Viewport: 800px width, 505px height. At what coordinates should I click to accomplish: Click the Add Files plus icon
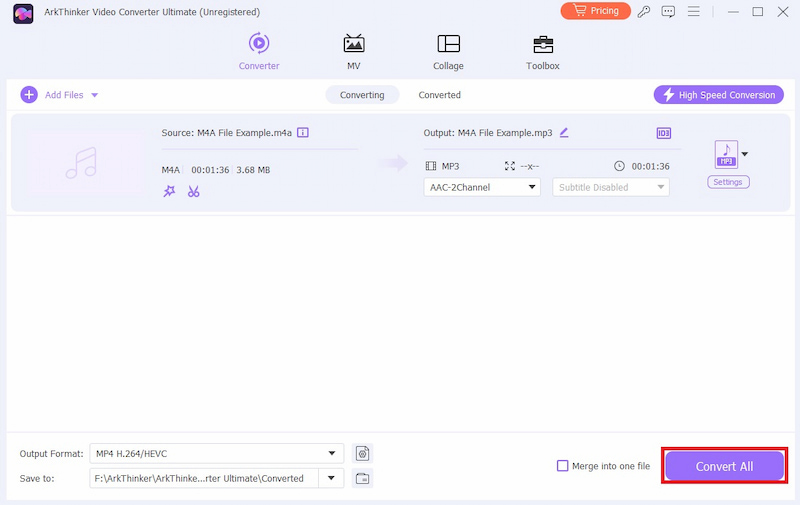pos(29,94)
